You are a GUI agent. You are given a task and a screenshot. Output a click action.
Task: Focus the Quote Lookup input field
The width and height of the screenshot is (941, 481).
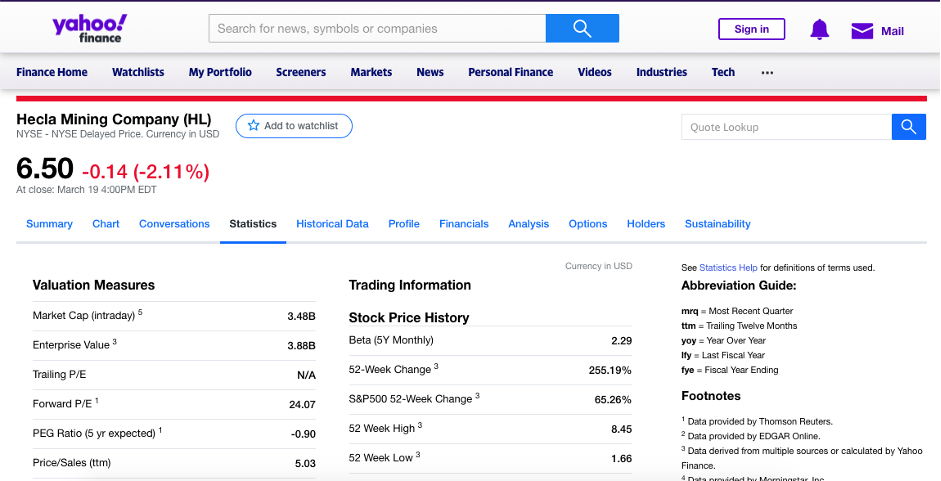(786, 127)
